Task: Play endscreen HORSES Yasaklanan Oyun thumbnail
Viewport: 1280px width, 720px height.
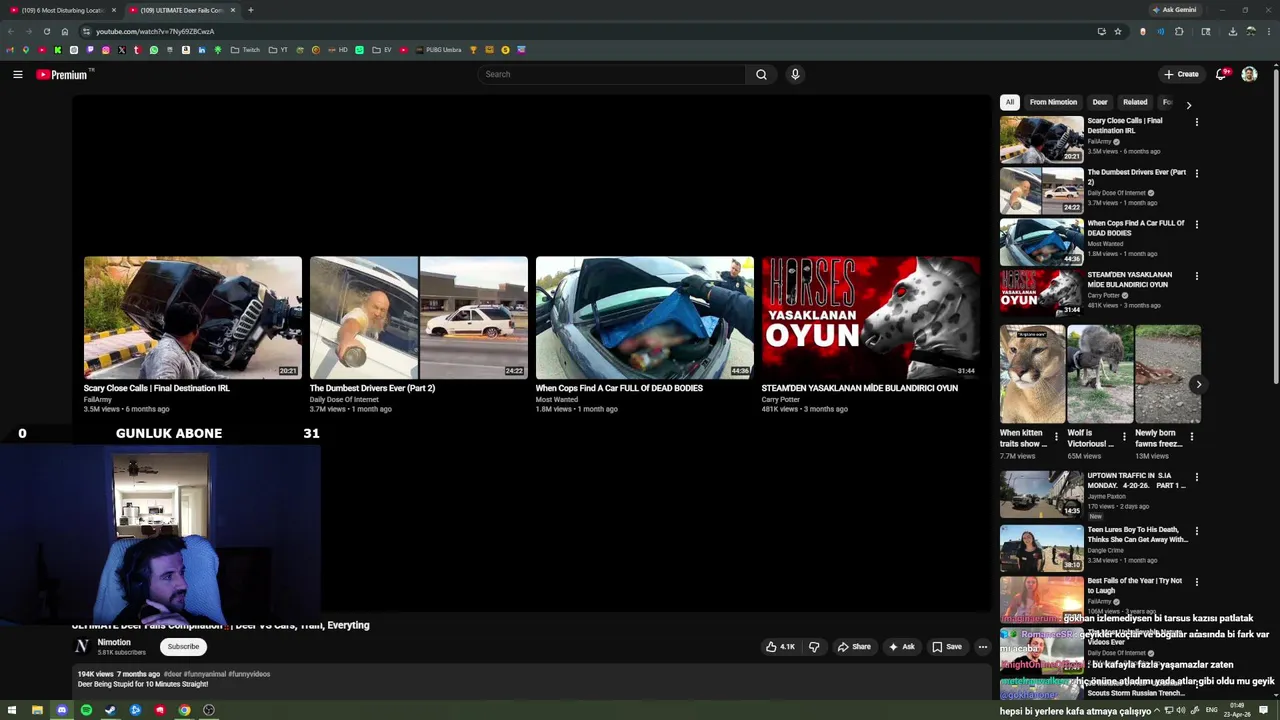Action: (871, 318)
